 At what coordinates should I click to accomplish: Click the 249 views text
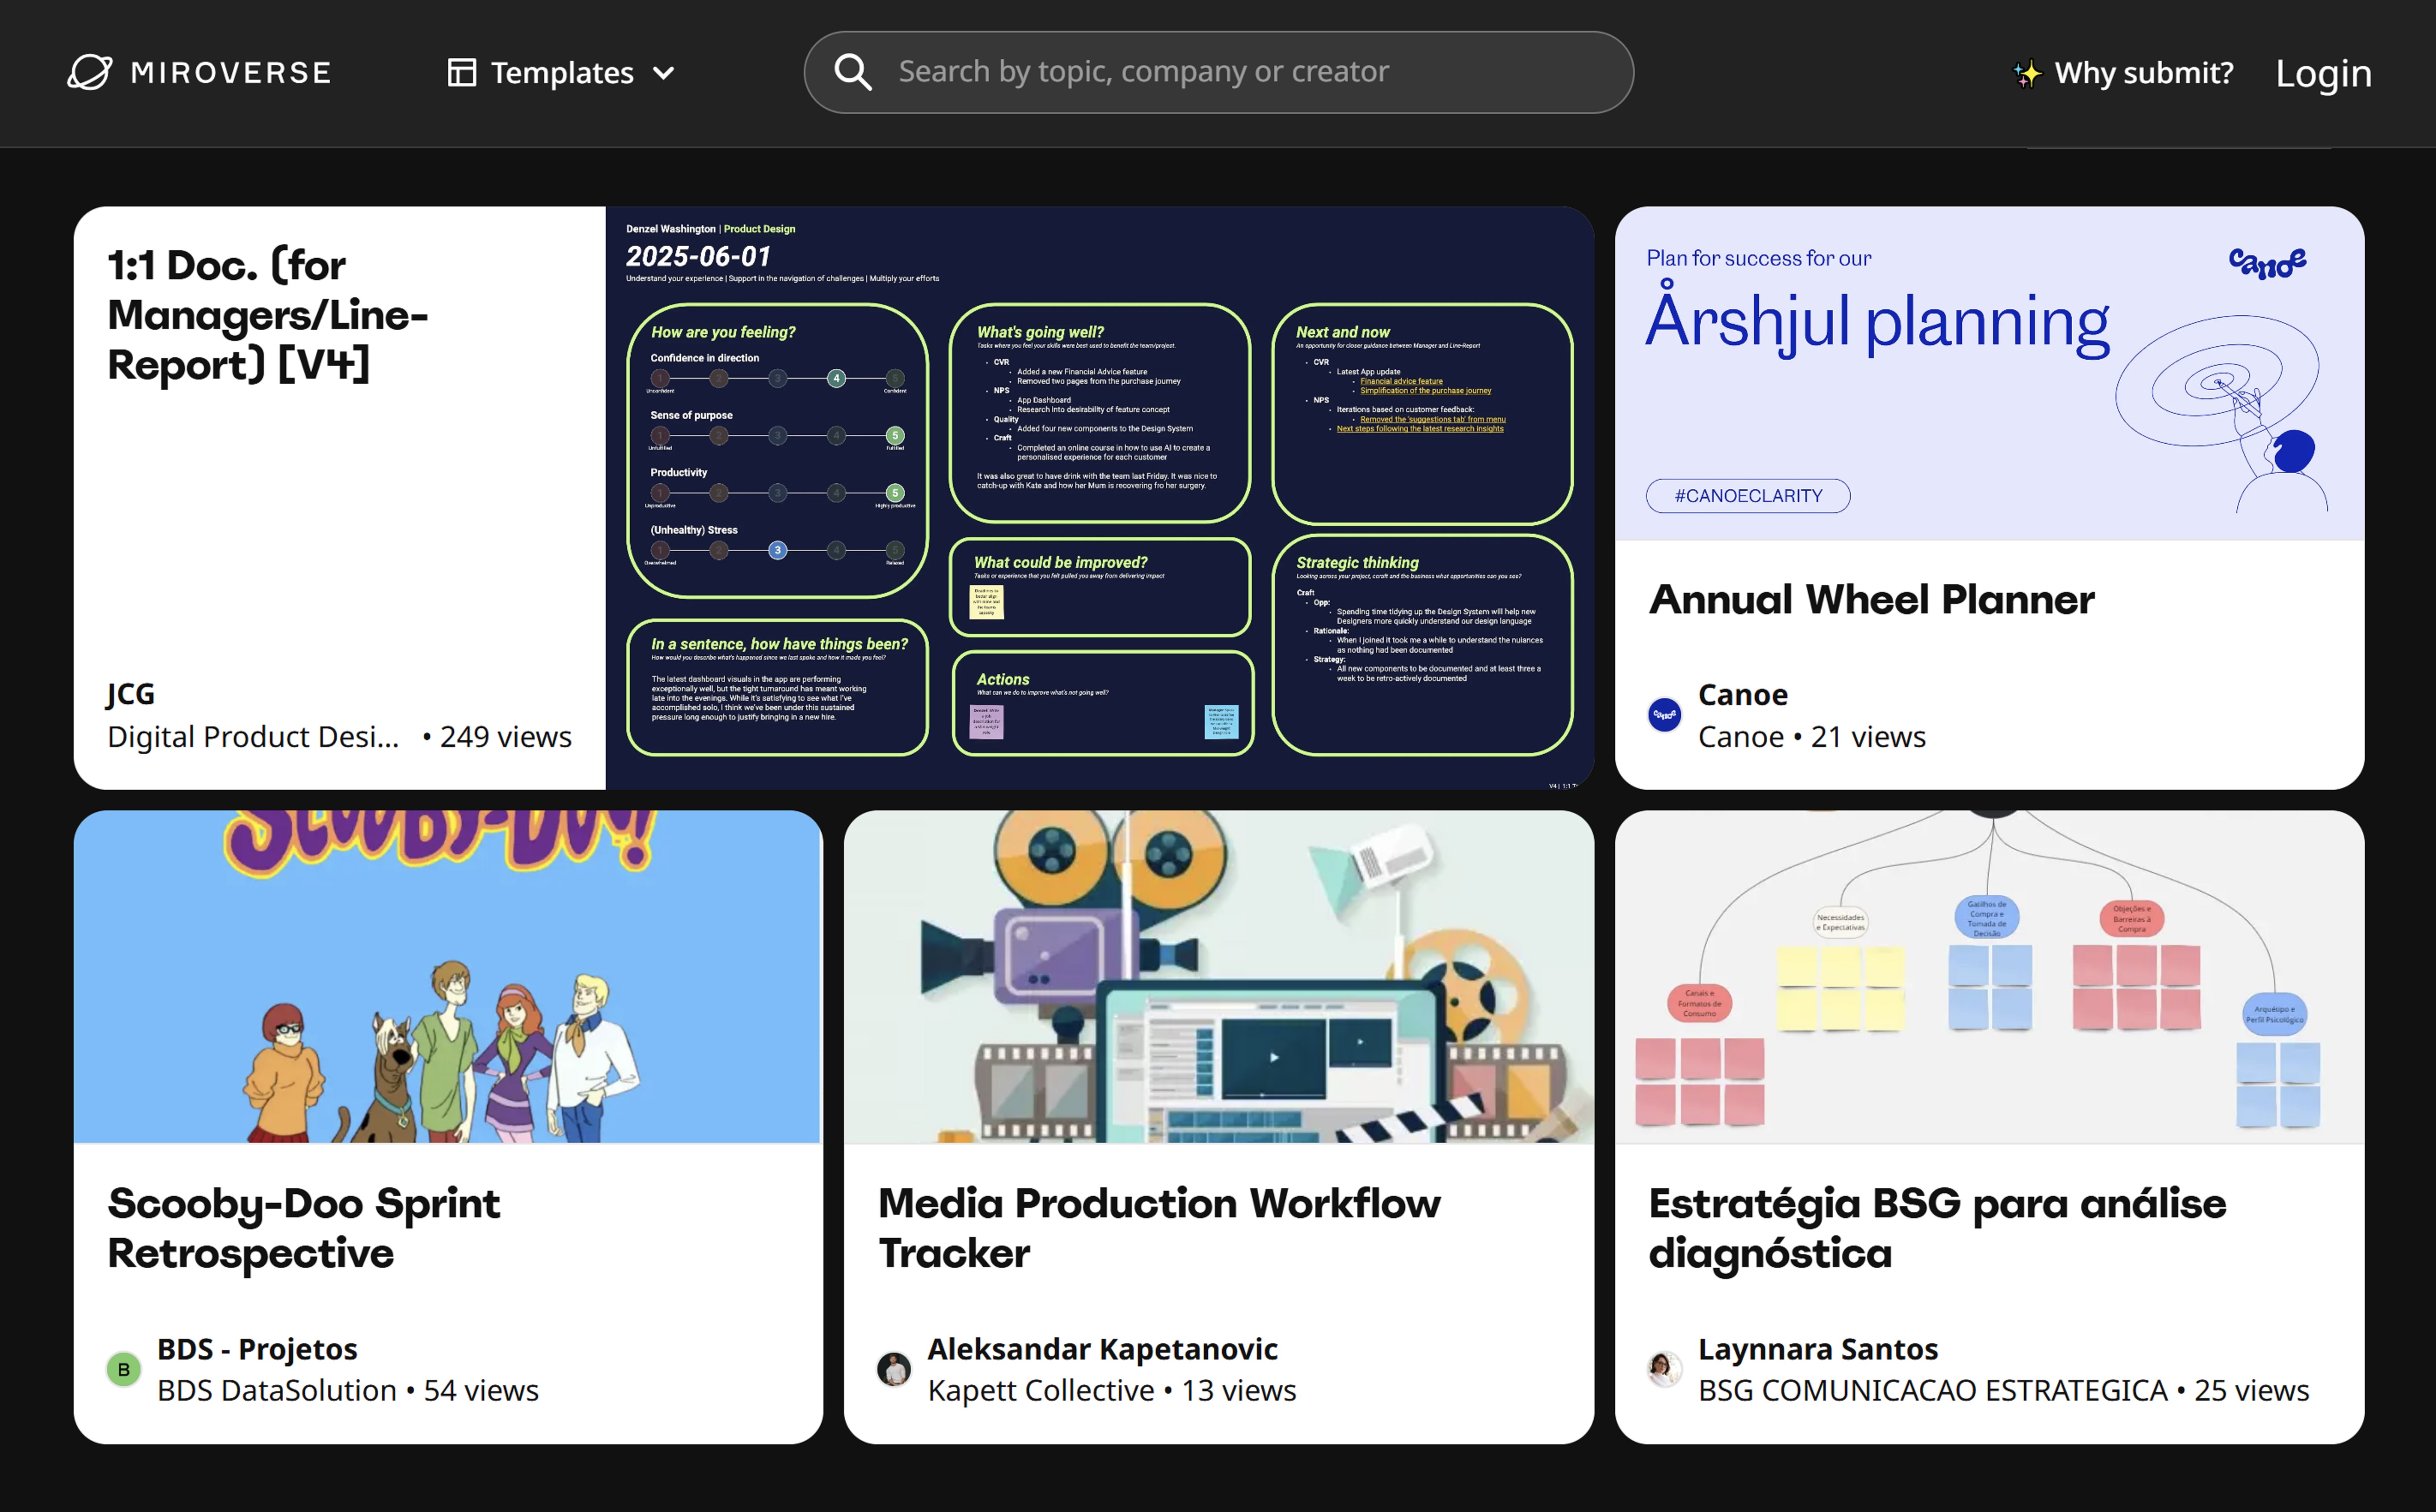point(505,737)
